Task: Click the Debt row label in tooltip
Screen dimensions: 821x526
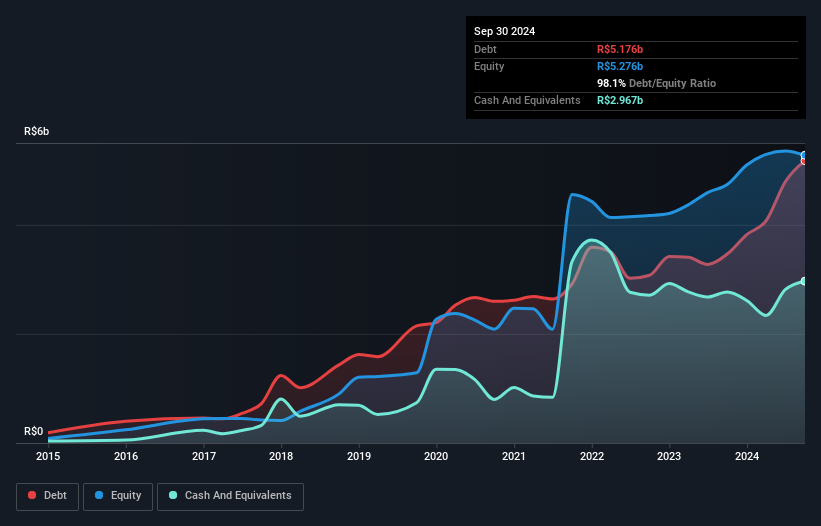Action: [x=485, y=49]
